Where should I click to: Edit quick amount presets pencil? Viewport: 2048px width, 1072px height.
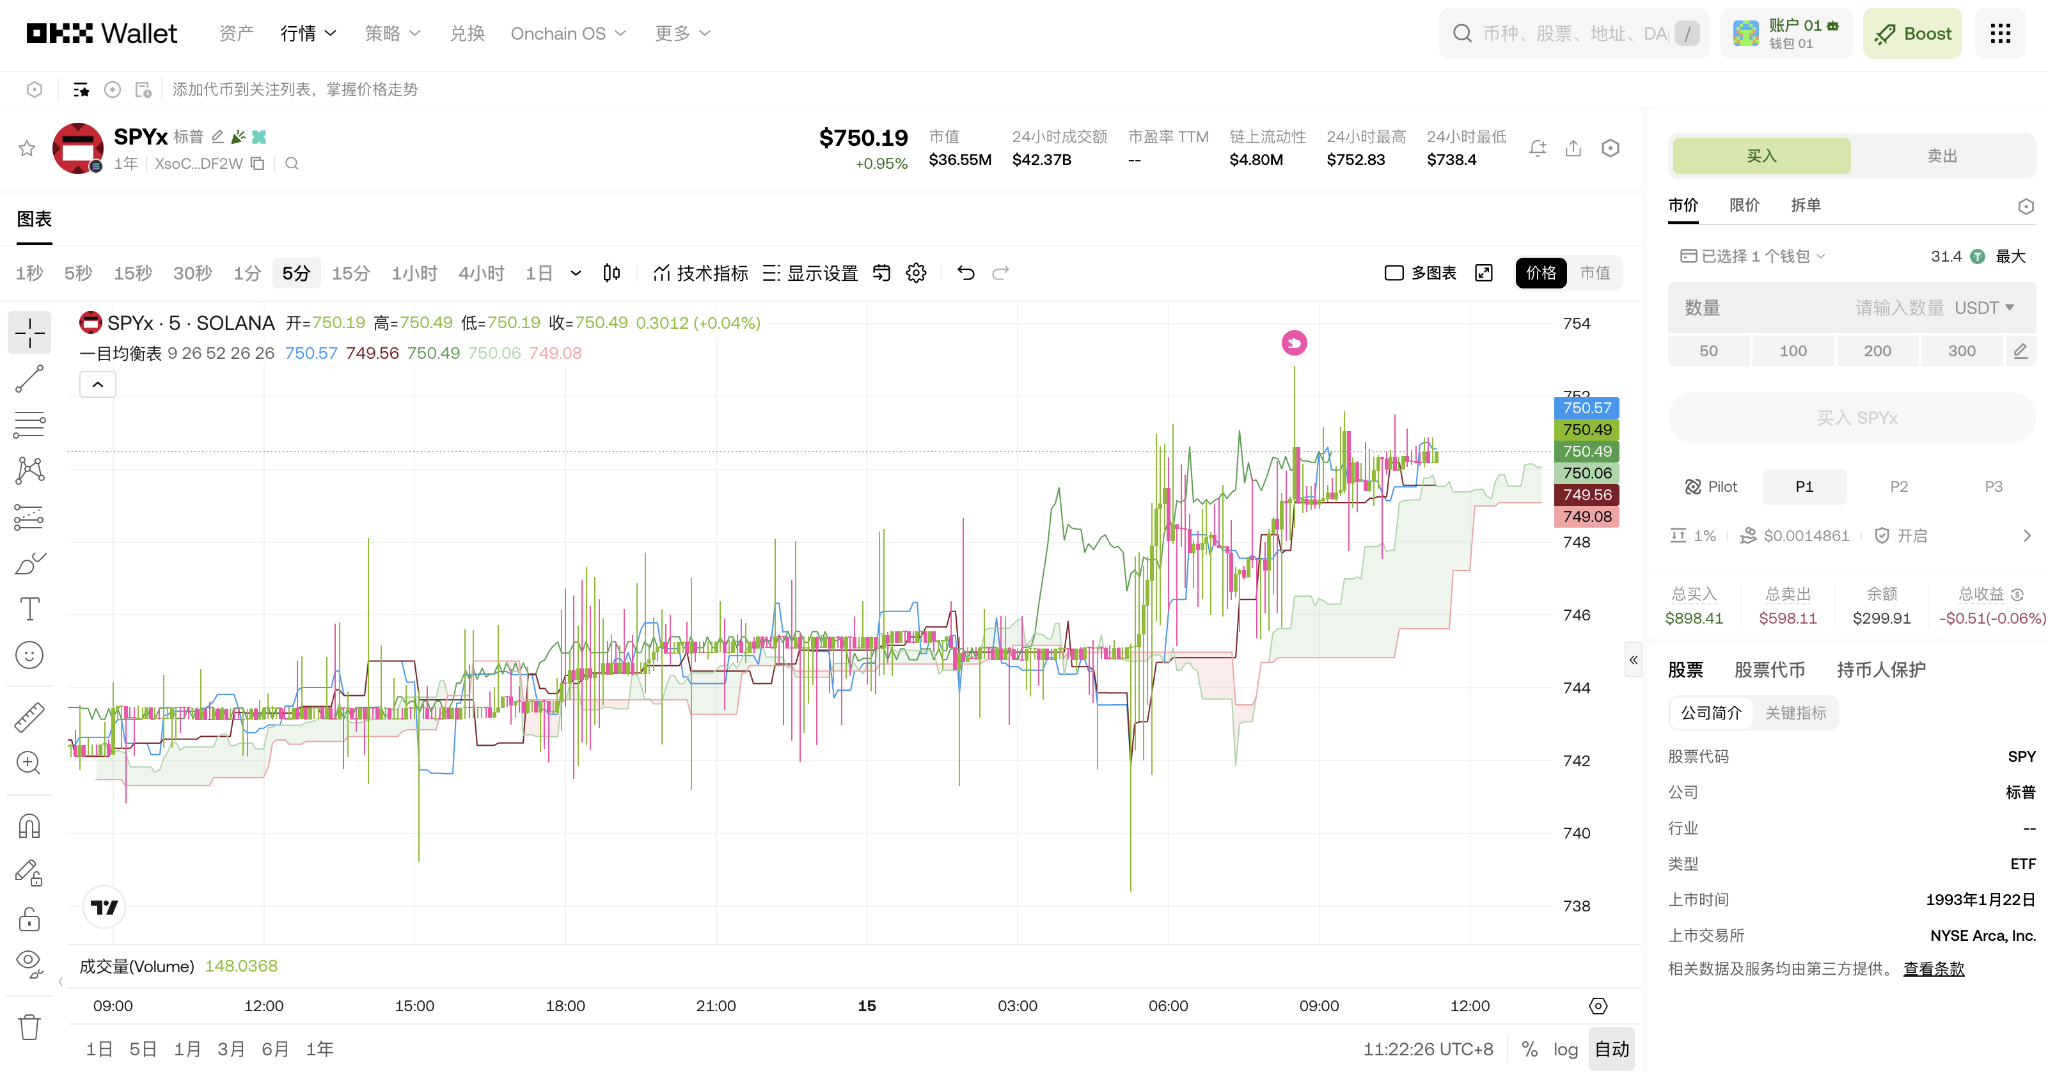(x=2020, y=351)
